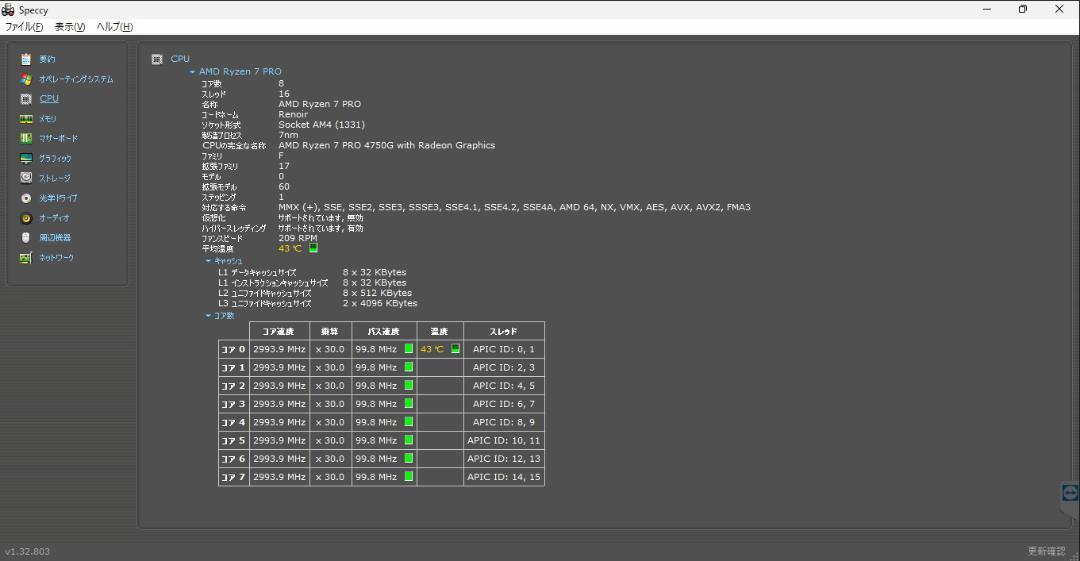1080x561 pixels.
Task: Click the green temperature icon beside 平均温度 43 °C
Action: [x=313, y=247]
